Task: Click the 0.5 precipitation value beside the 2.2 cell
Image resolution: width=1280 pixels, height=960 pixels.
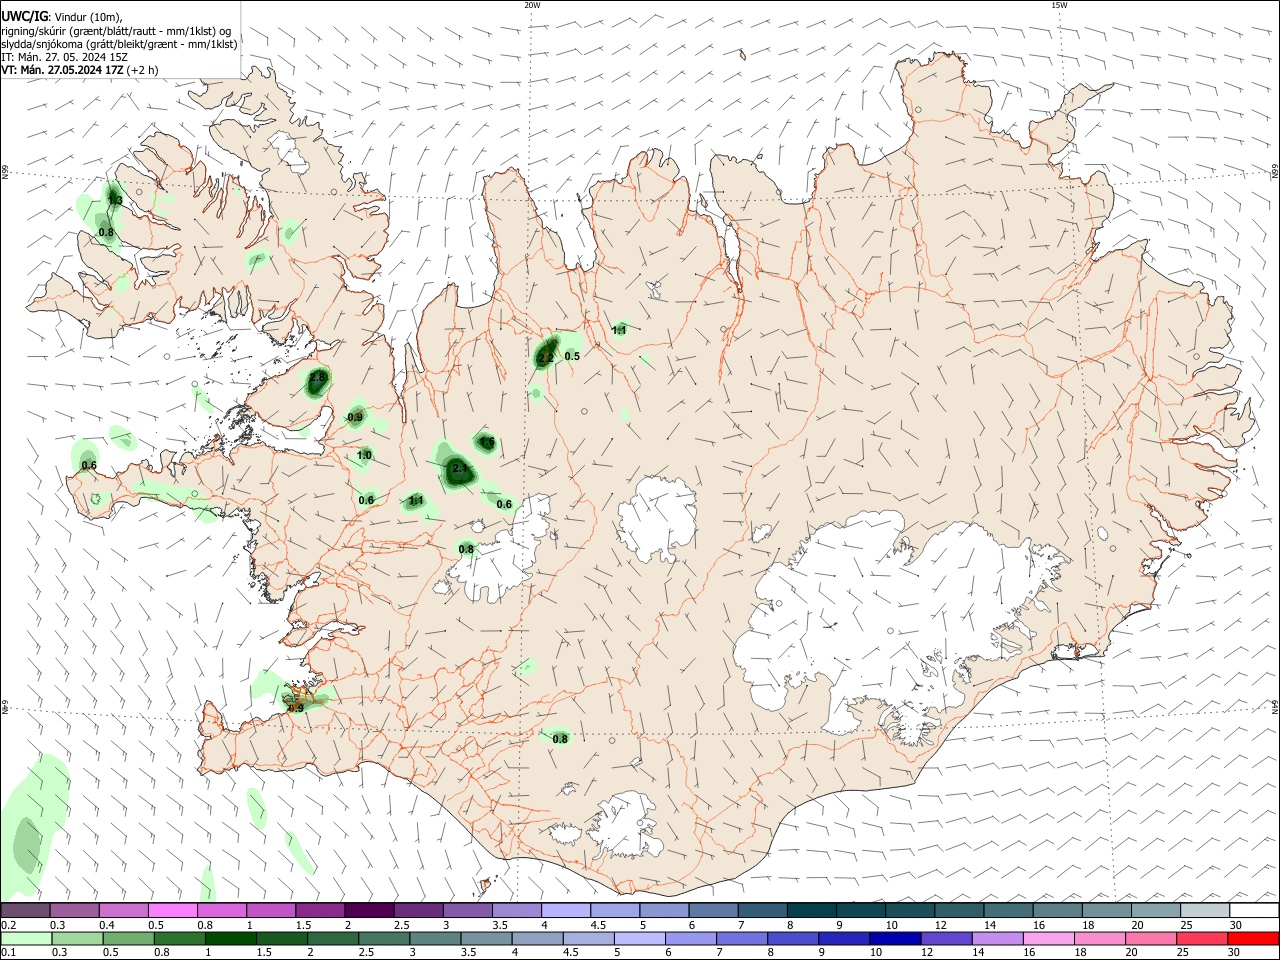Action: (572, 356)
